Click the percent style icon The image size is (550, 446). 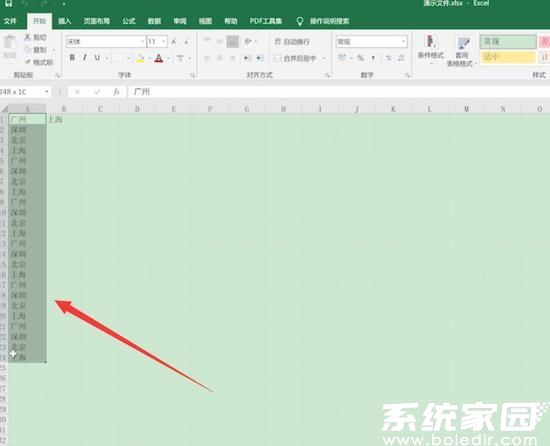click(x=360, y=58)
